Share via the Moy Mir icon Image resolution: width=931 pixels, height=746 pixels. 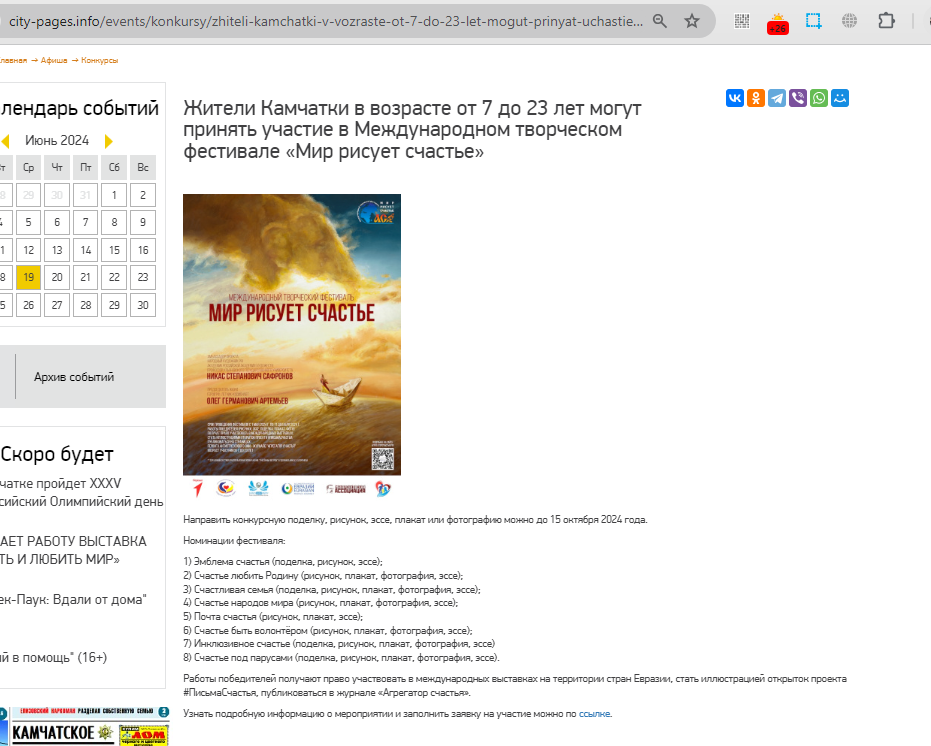(x=840, y=98)
